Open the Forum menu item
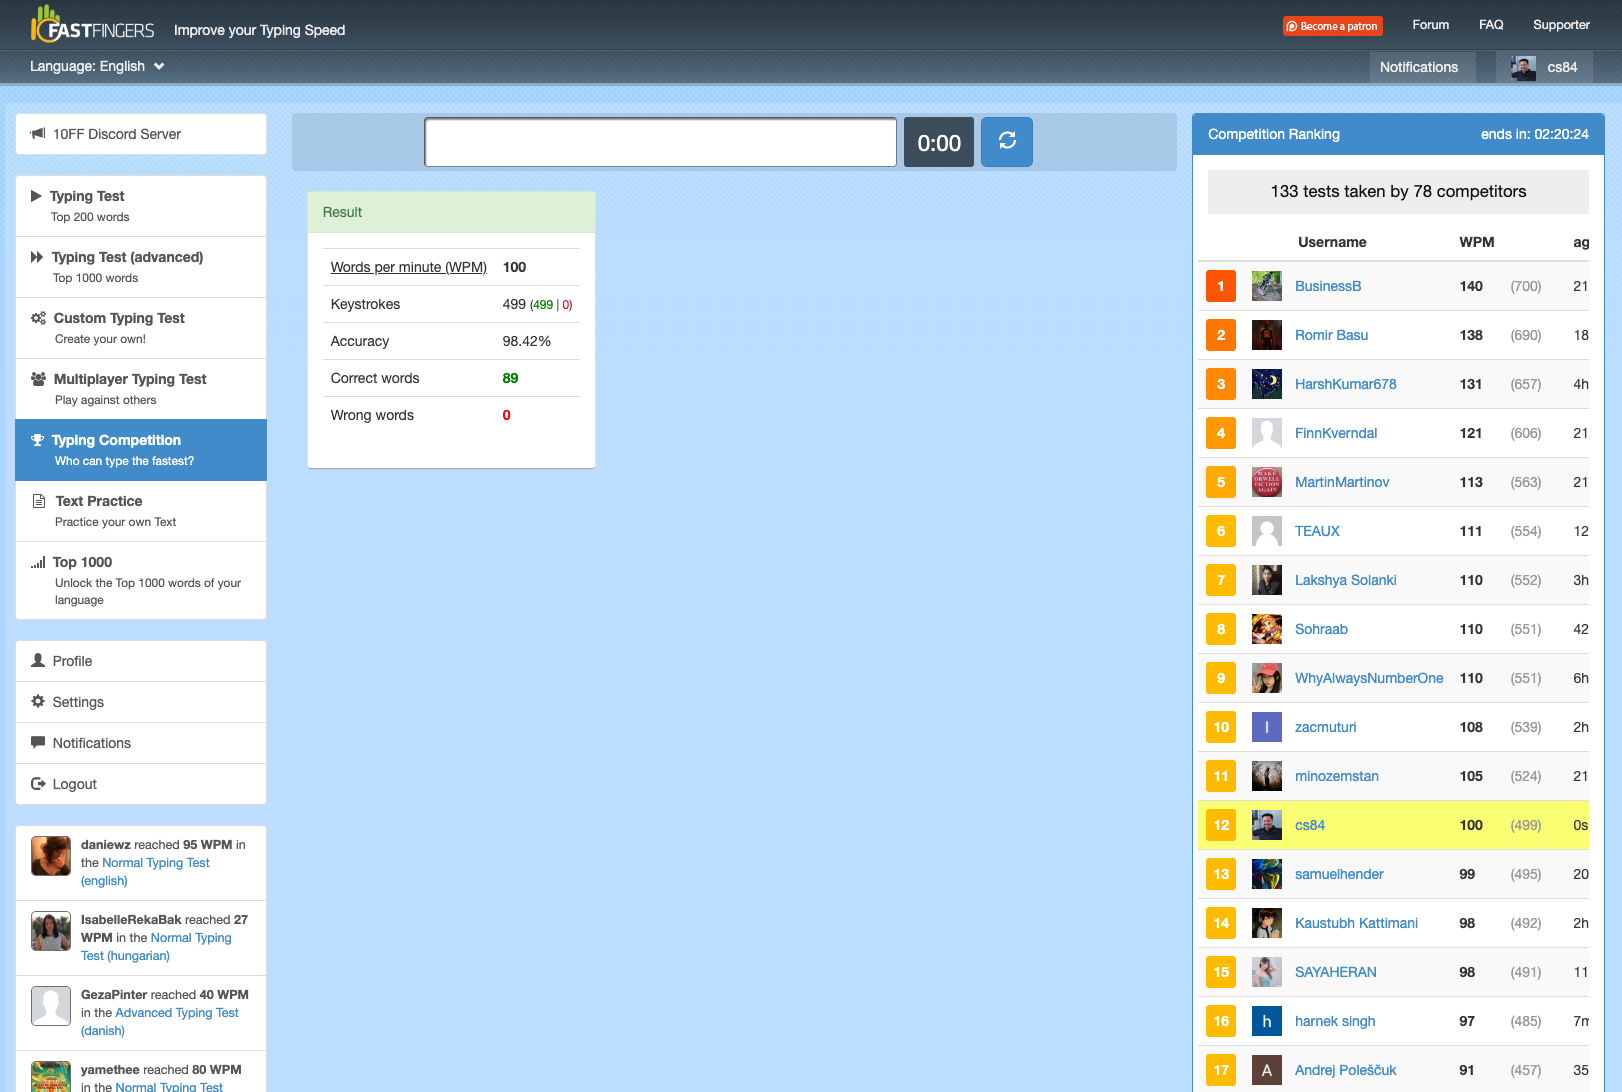The image size is (1622, 1092). (1430, 25)
